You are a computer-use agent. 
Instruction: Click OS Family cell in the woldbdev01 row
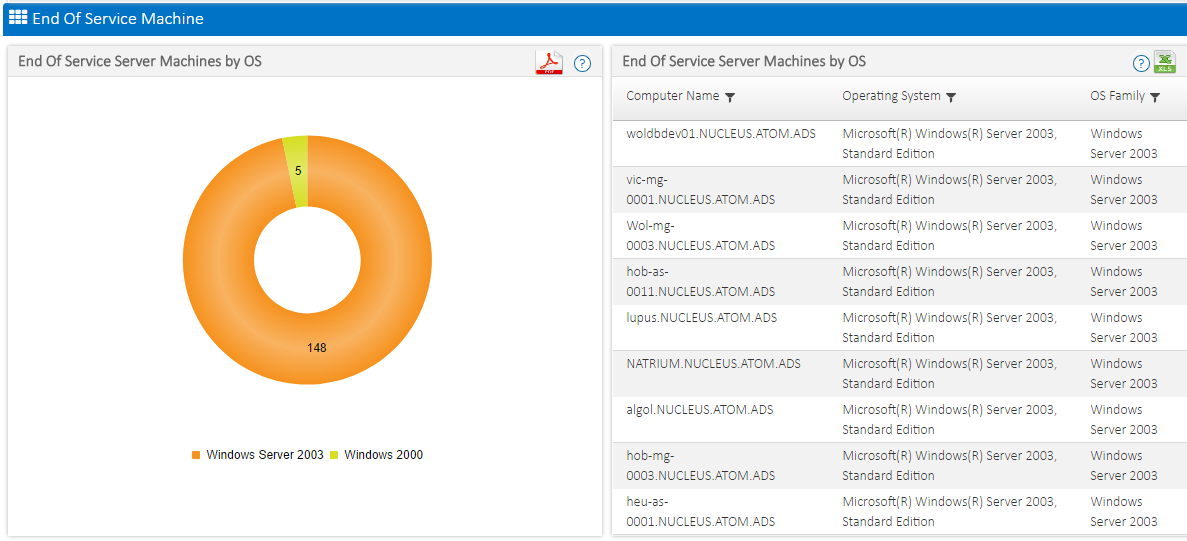tap(1124, 144)
